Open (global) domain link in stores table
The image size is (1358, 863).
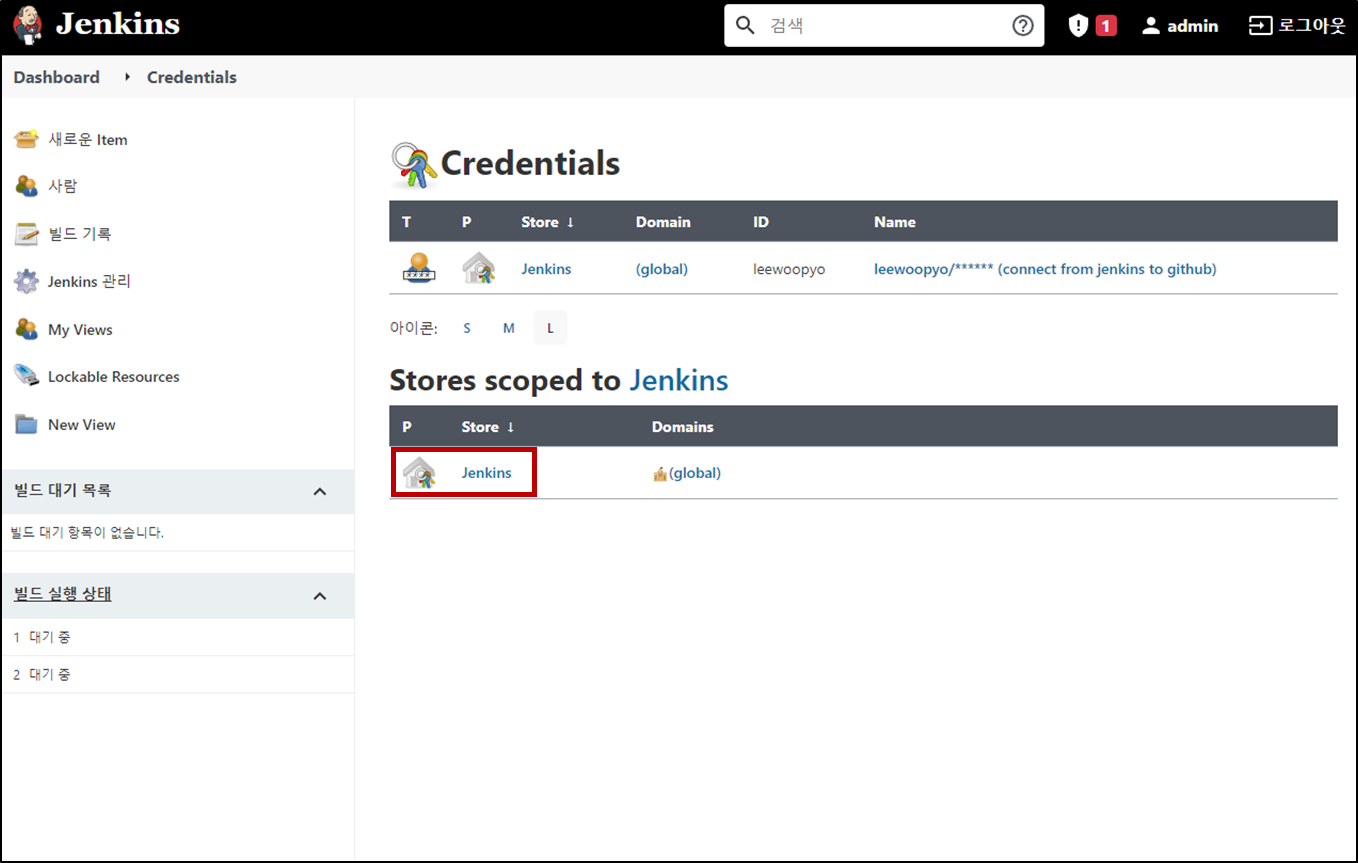pyautogui.click(x=695, y=473)
